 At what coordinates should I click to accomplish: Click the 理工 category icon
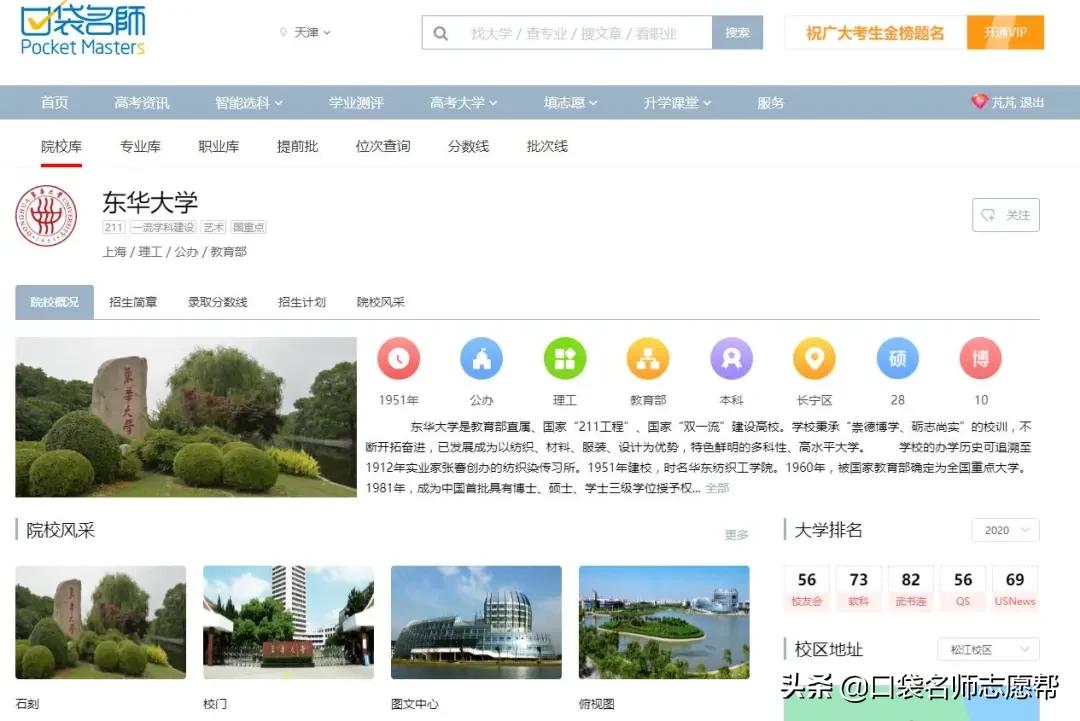click(564, 360)
